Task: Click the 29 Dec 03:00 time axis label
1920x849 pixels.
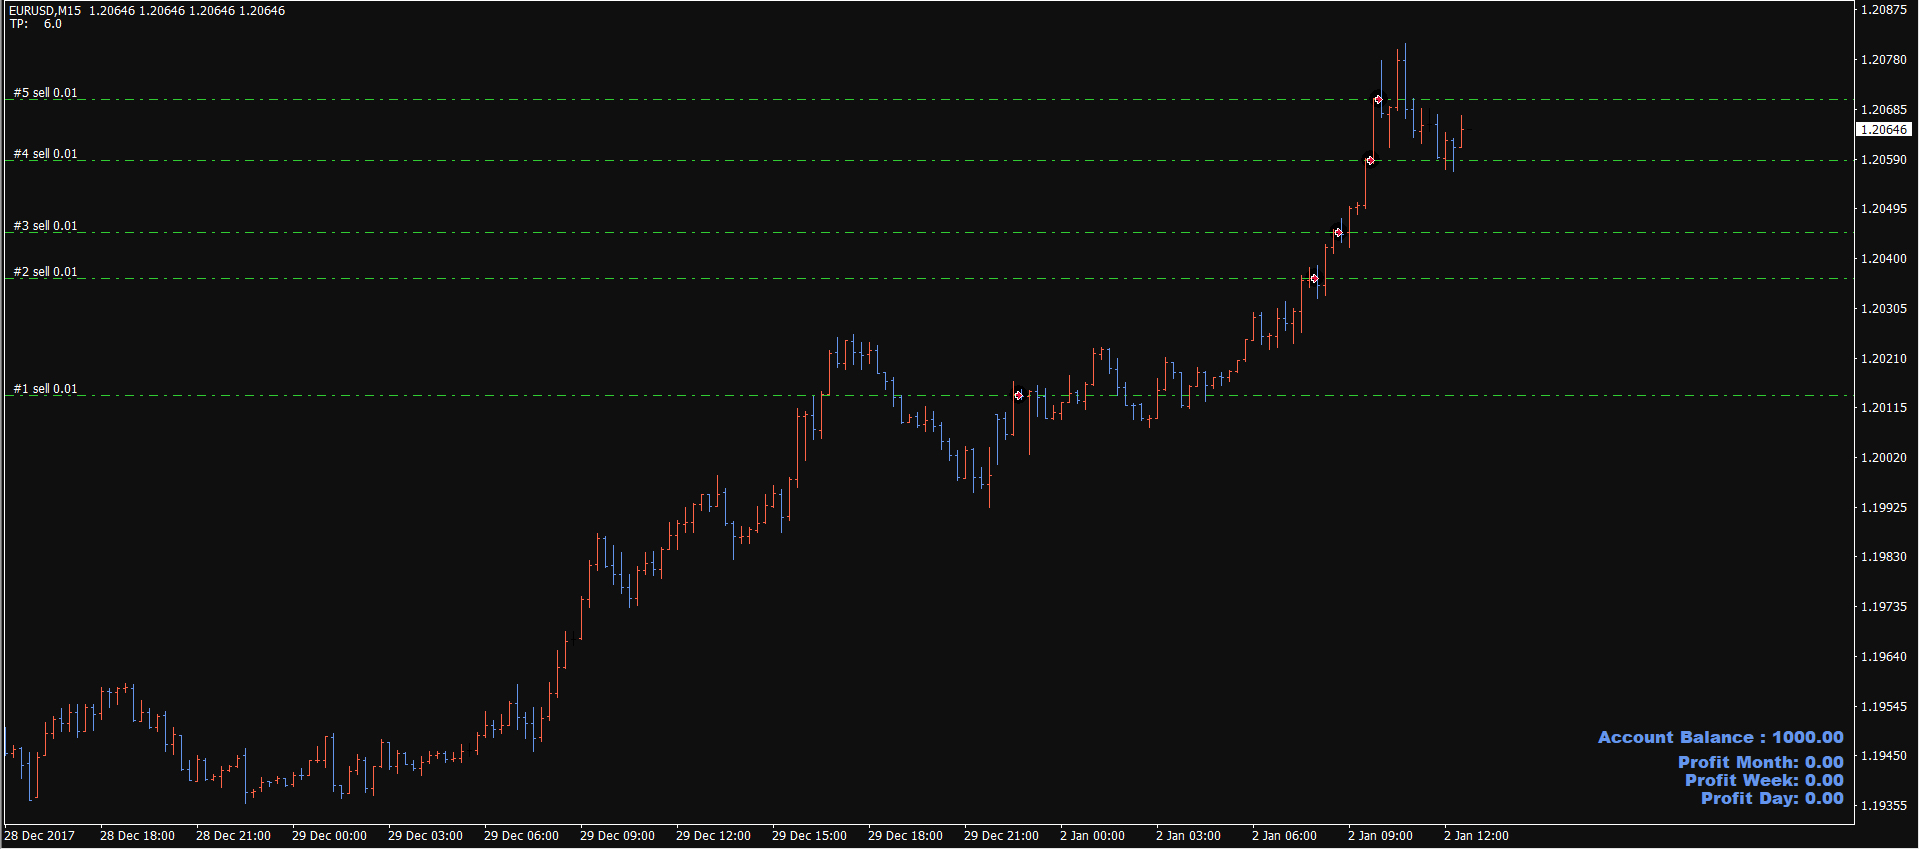Action: 425,836
